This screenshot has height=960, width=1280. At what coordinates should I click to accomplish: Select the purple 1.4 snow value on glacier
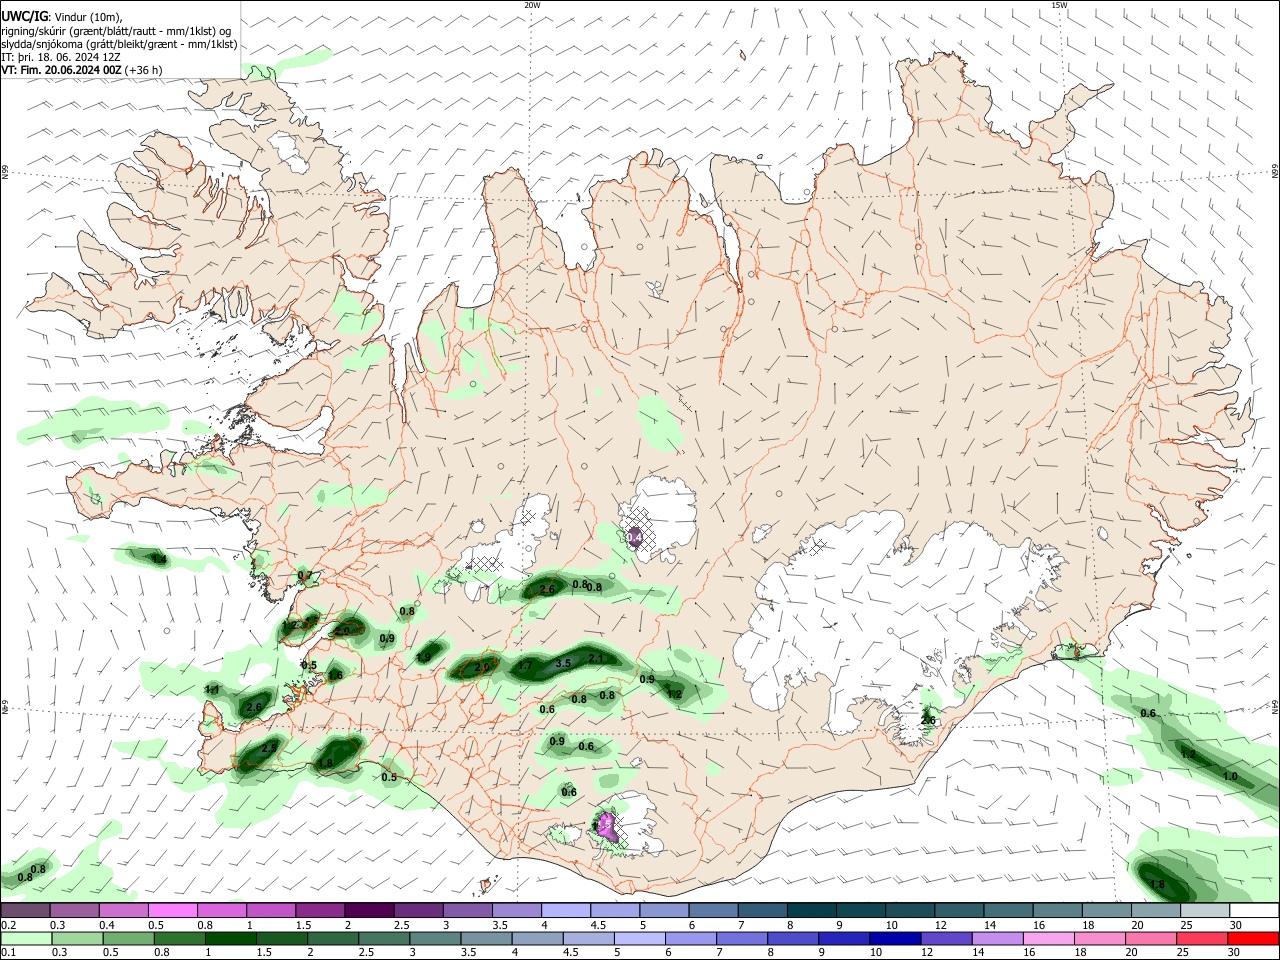634,538
